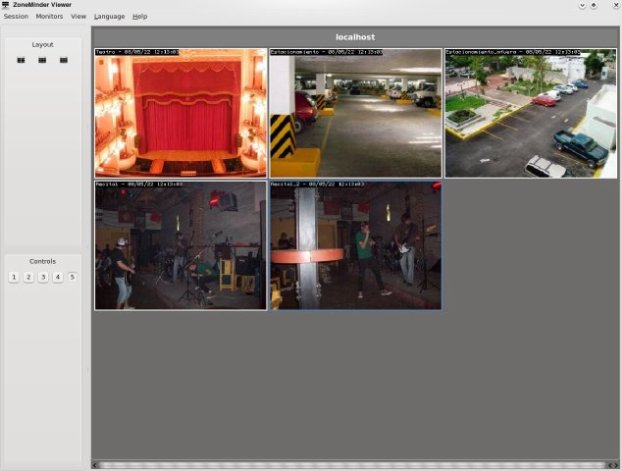
Task: Click control button 3
Action: point(43,277)
